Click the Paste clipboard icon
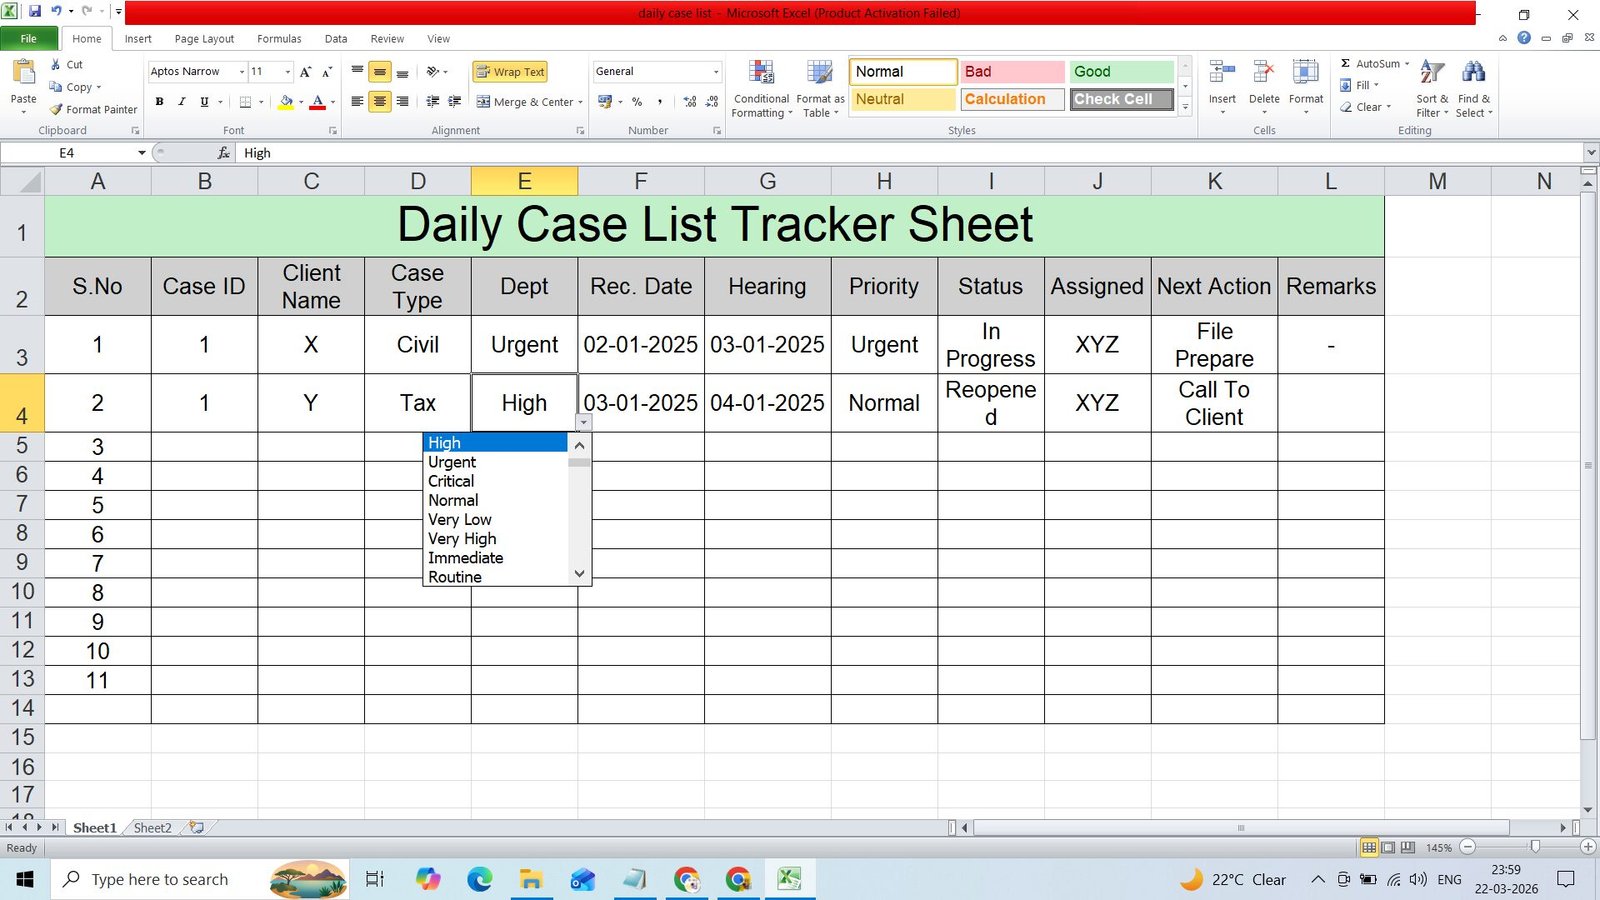Screen dimensions: 1600x900 point(23,74)
